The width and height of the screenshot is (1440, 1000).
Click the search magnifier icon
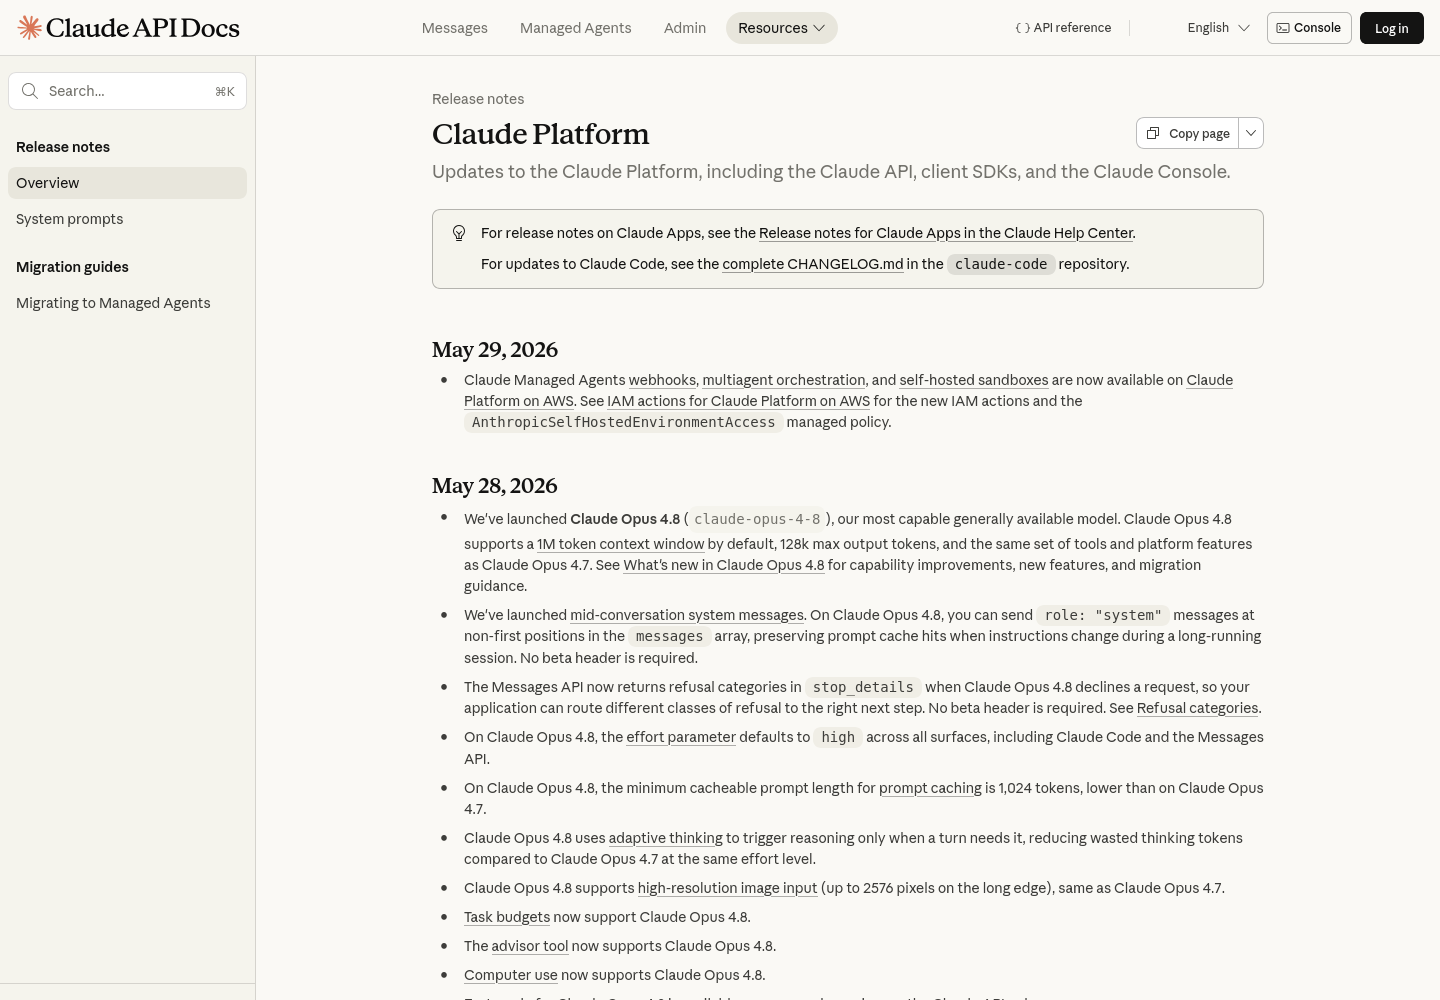(30, 91)
